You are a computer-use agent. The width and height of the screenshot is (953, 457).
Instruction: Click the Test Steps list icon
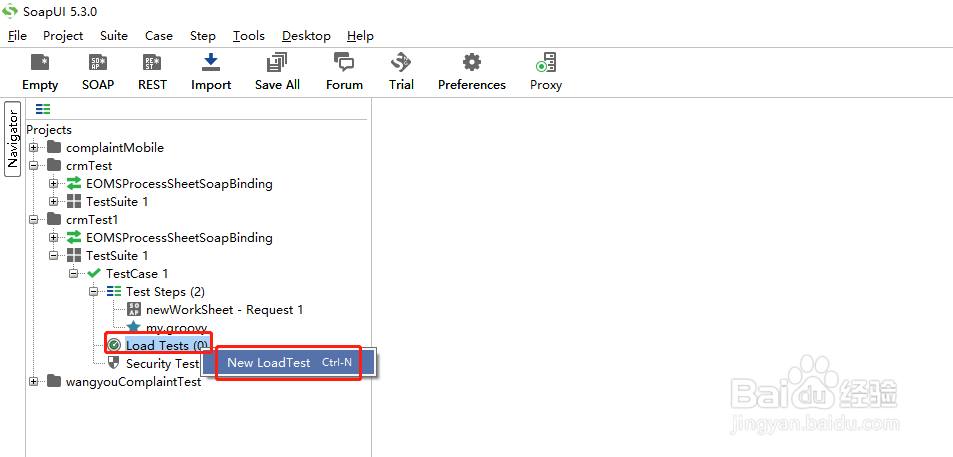click(114, 292)
